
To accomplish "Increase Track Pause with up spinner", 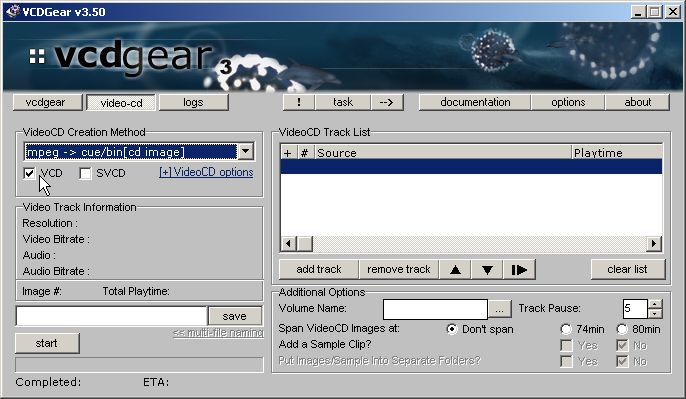I will pos(655,304).
